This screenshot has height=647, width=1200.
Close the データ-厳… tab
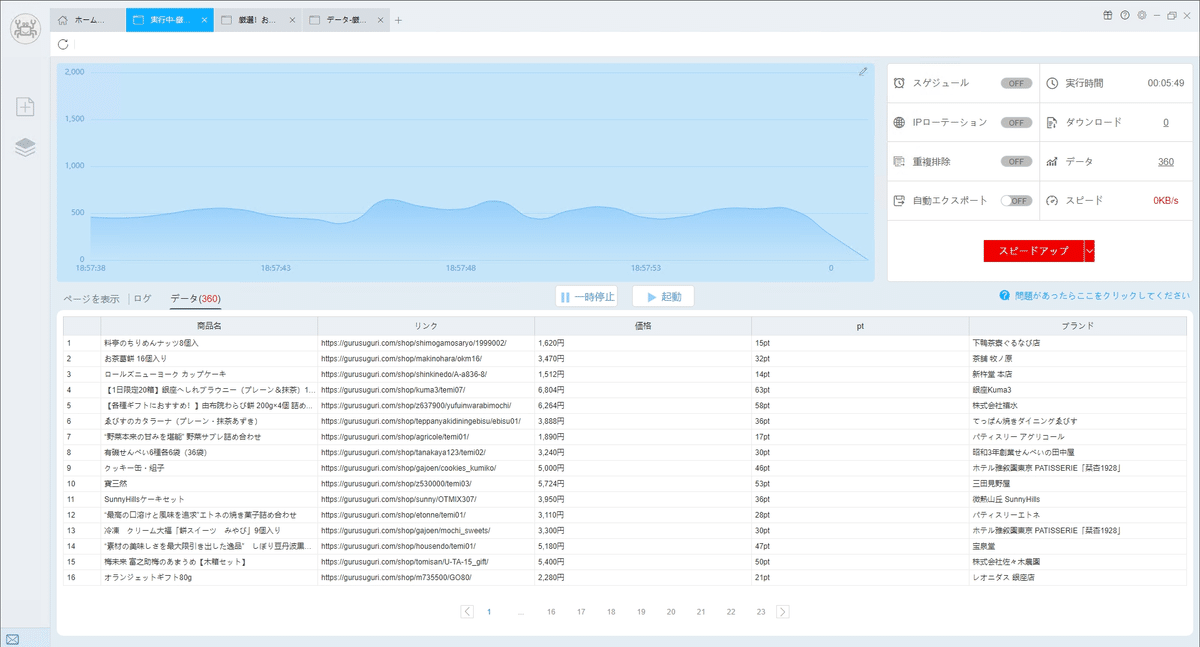pos(378,20)
